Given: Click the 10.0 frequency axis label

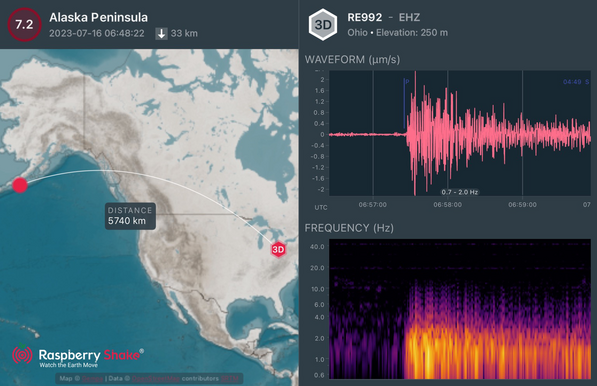Looking at the screenshot, I should (x=318, y=289).
